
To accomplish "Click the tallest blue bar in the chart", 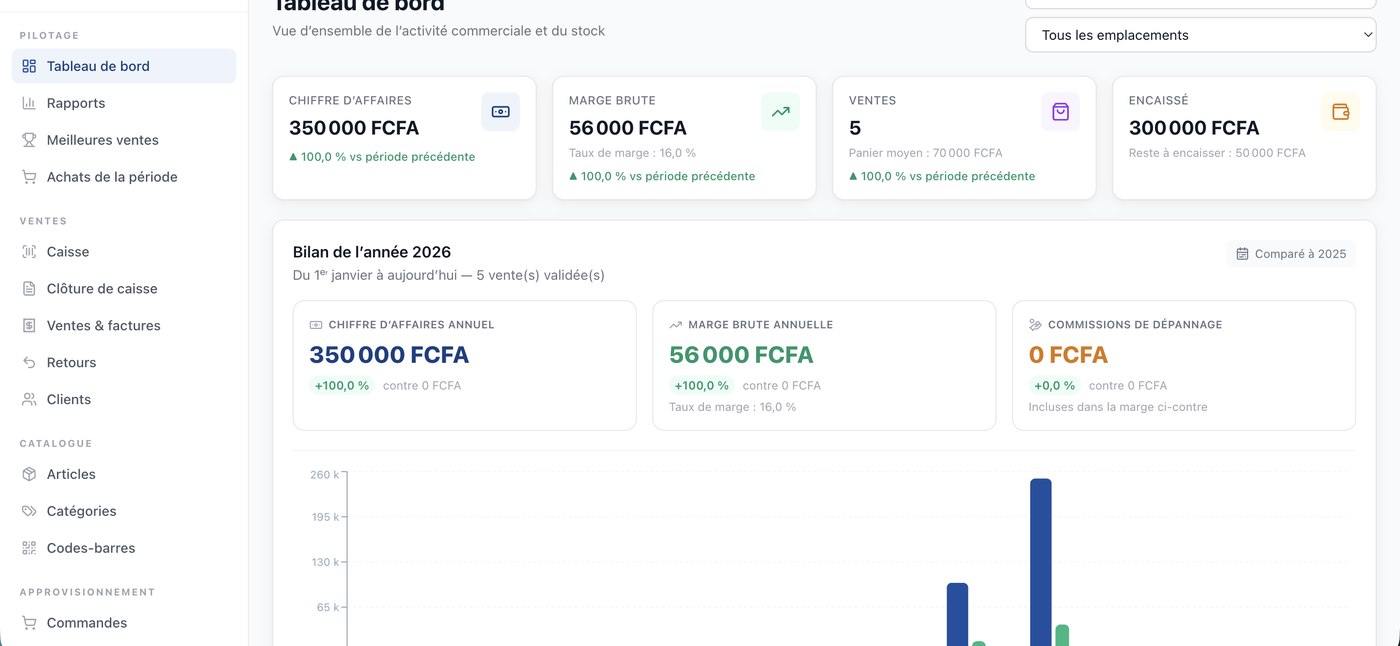I will pos(1041,562).
